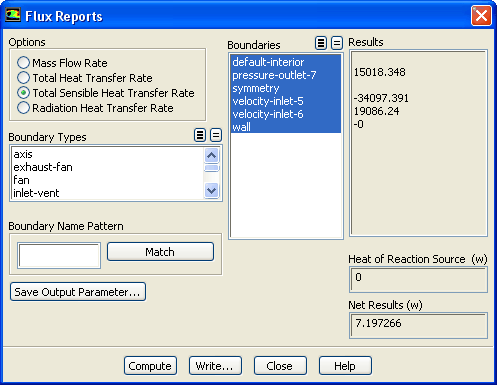
Task: Toggle velocity-inlet-5 in Boundaries list
Action: pyautogui.click(x=286, y=101)
